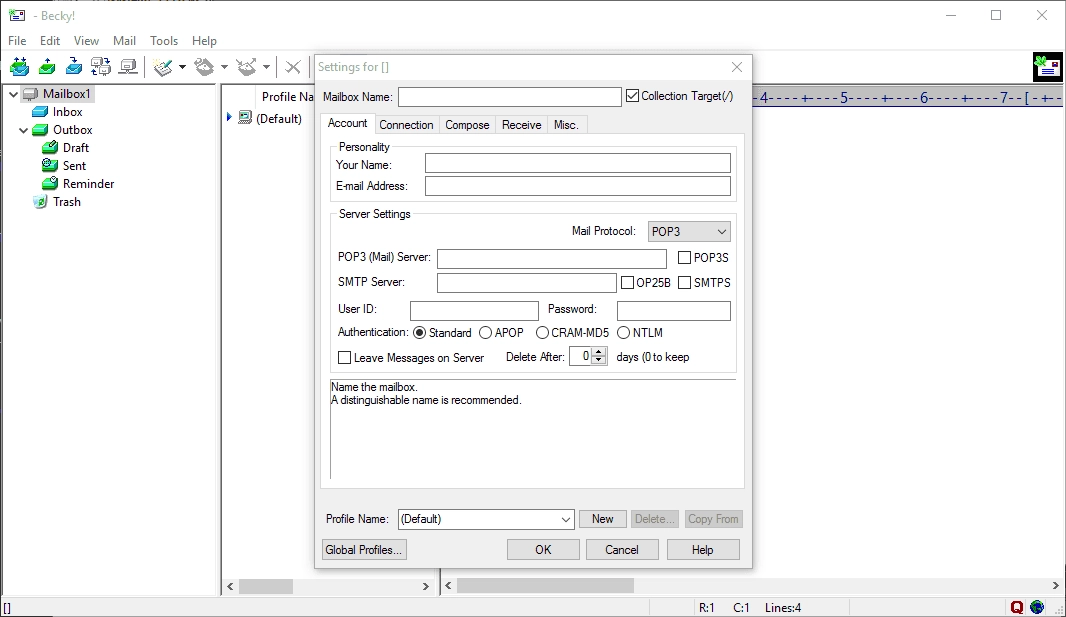Image resolution: width=1066 pixels, height=617 pixels.
Task: Open Global Profiles...
Action: click(x=364, y=550)
